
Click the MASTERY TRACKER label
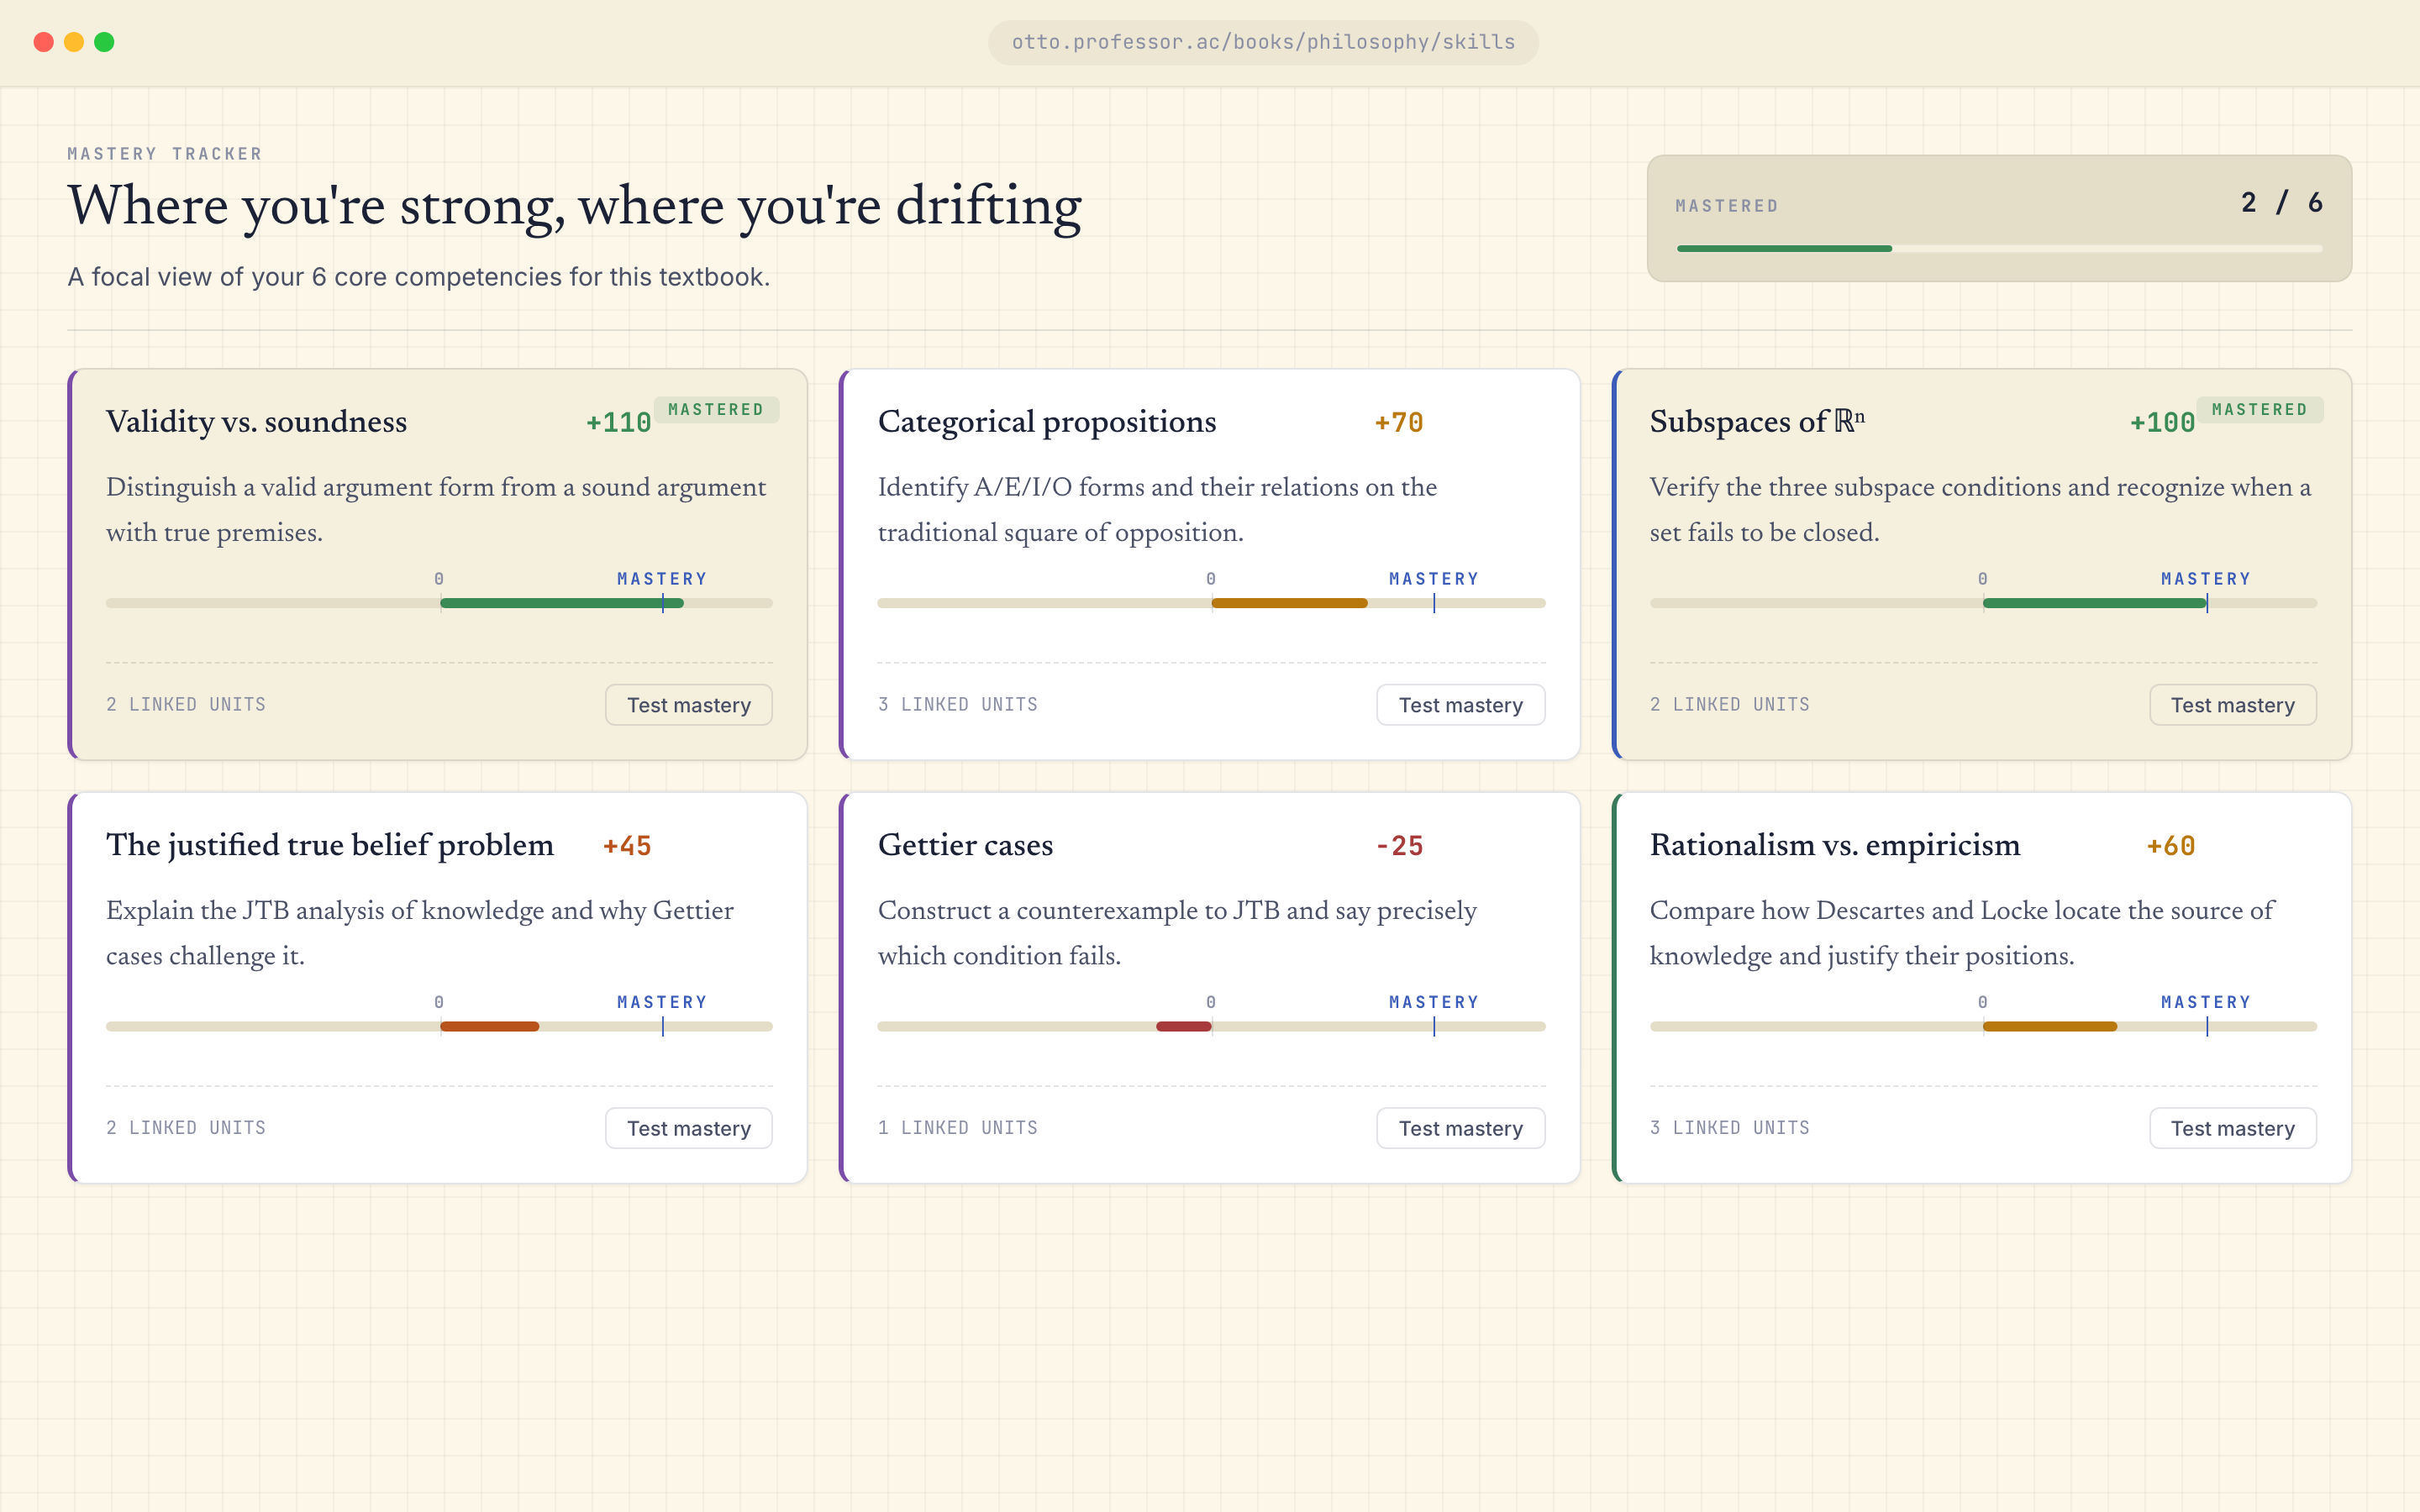pos(165,153)
